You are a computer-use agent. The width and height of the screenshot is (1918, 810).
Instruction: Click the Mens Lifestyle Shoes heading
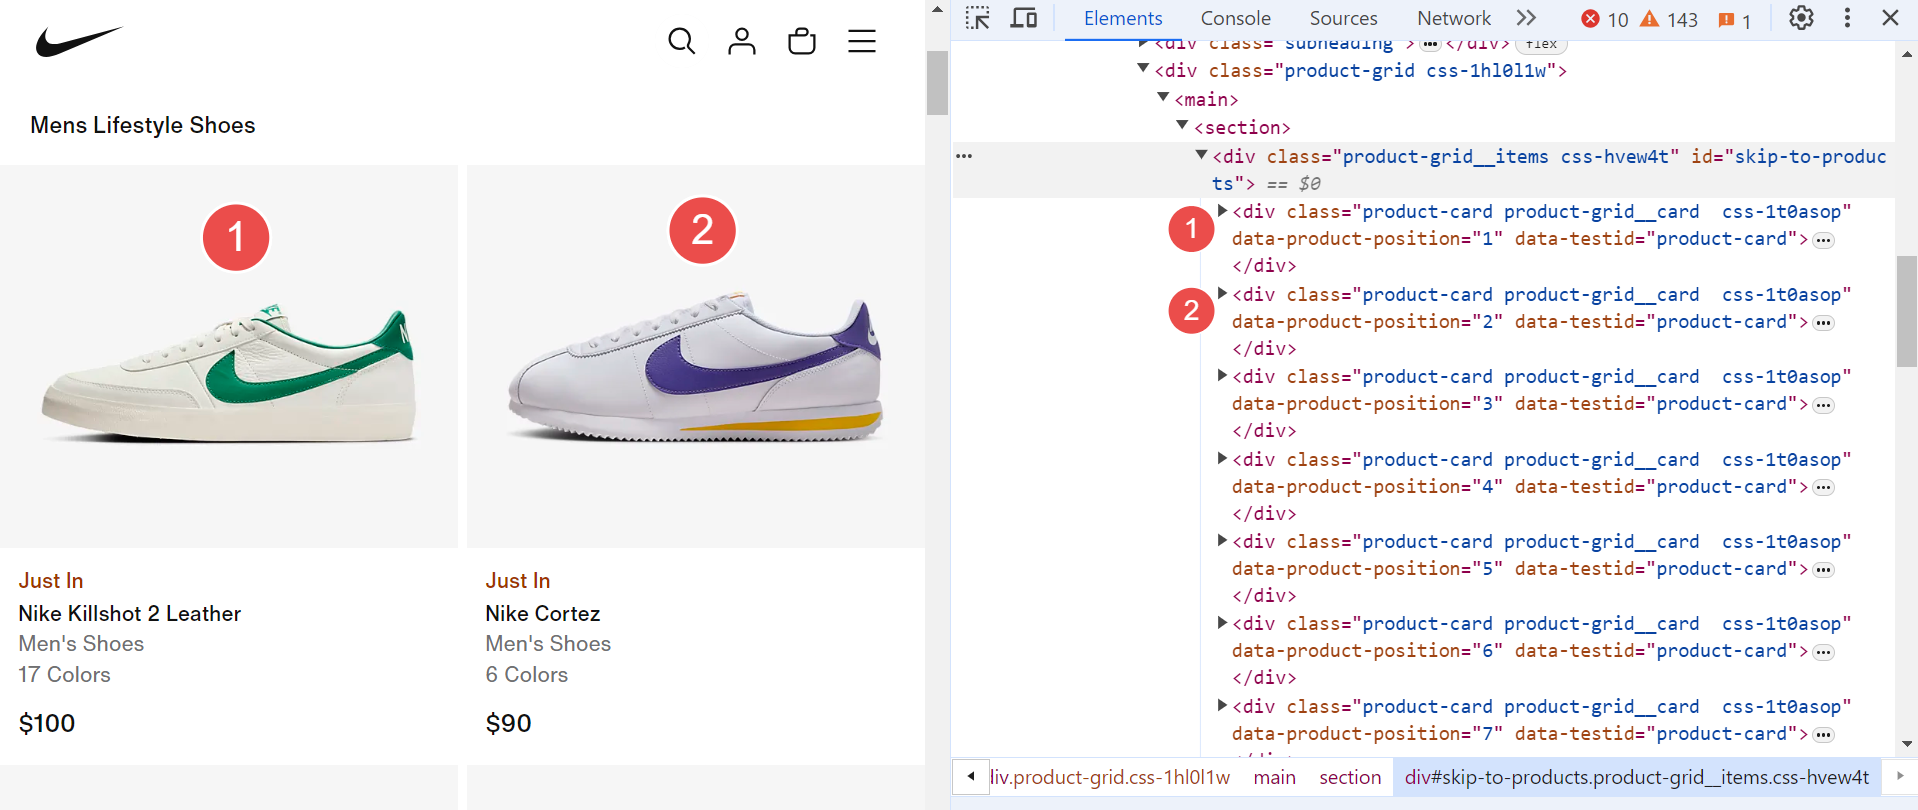(143, 125)
